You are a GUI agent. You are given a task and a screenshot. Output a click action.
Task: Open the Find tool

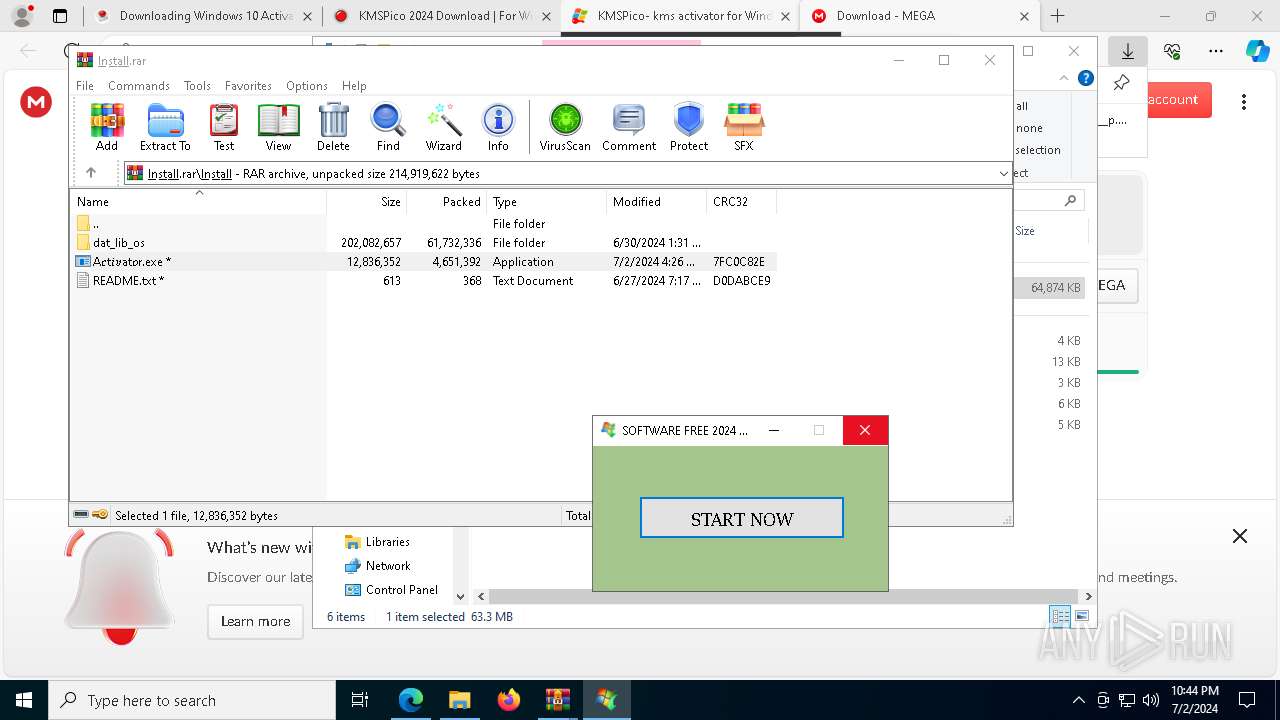[388, 127]
